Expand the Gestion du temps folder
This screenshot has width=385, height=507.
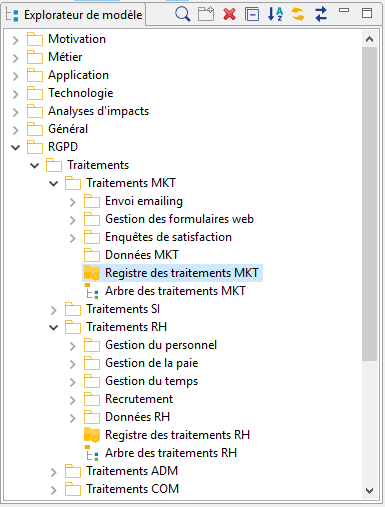73,382
